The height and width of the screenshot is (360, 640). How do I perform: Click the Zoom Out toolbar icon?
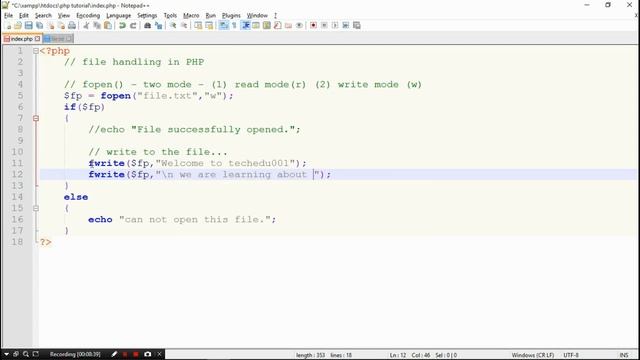click(x=184, y=26)
